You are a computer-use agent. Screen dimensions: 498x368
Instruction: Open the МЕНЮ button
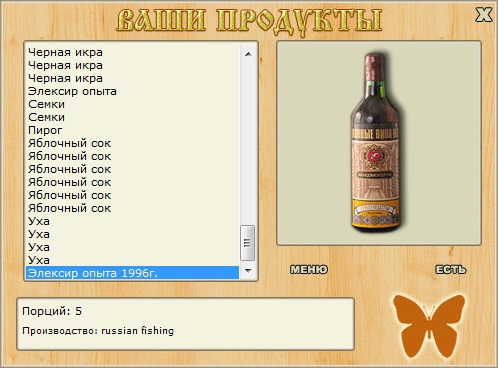click(309, 269)
